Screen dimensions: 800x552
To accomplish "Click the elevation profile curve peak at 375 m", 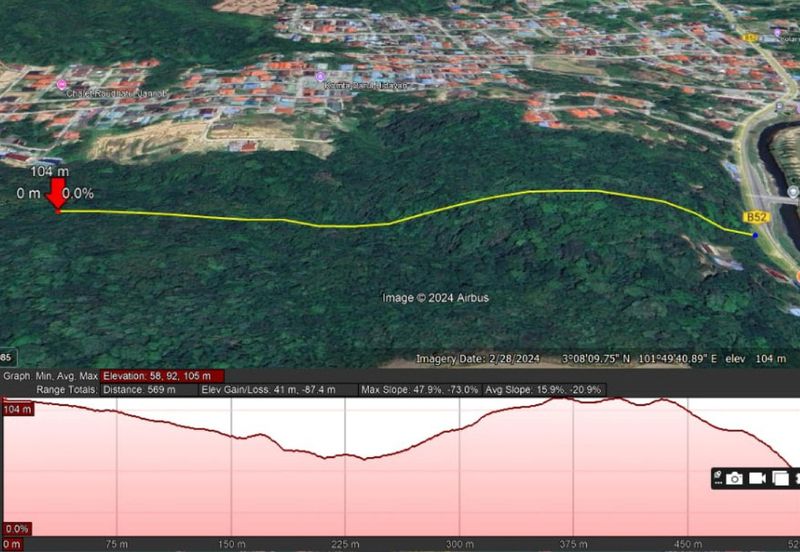I will coord(561,398).
